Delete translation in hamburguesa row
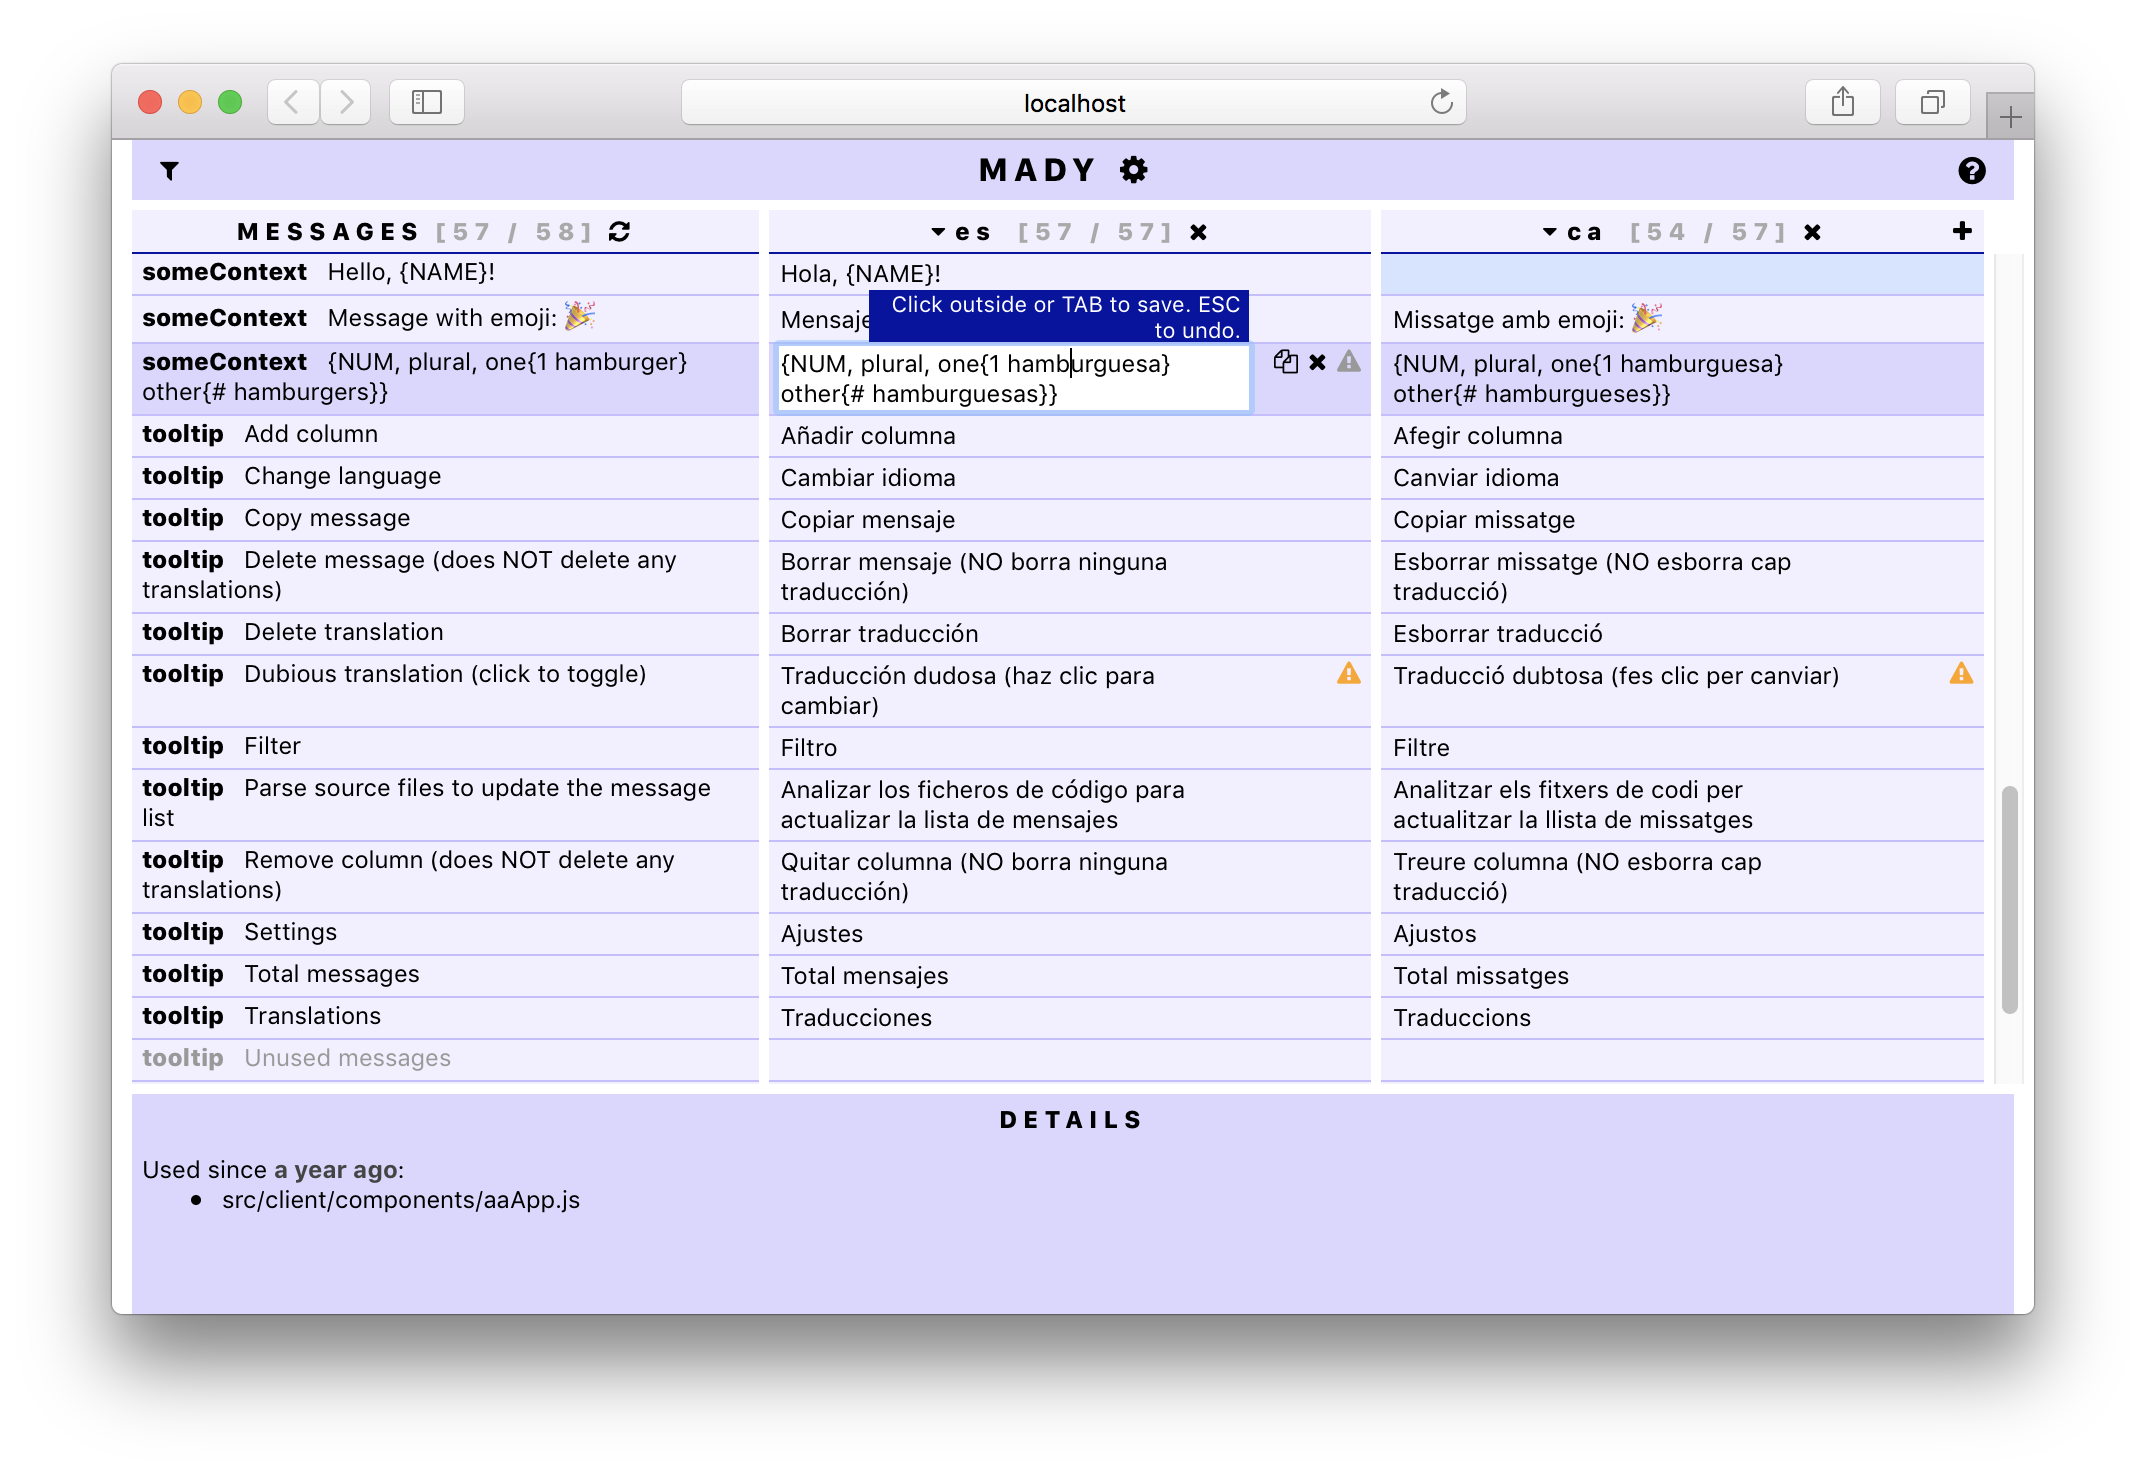The height and width of the screenshot is (1474, 2146). click(x=1317, y=362)
